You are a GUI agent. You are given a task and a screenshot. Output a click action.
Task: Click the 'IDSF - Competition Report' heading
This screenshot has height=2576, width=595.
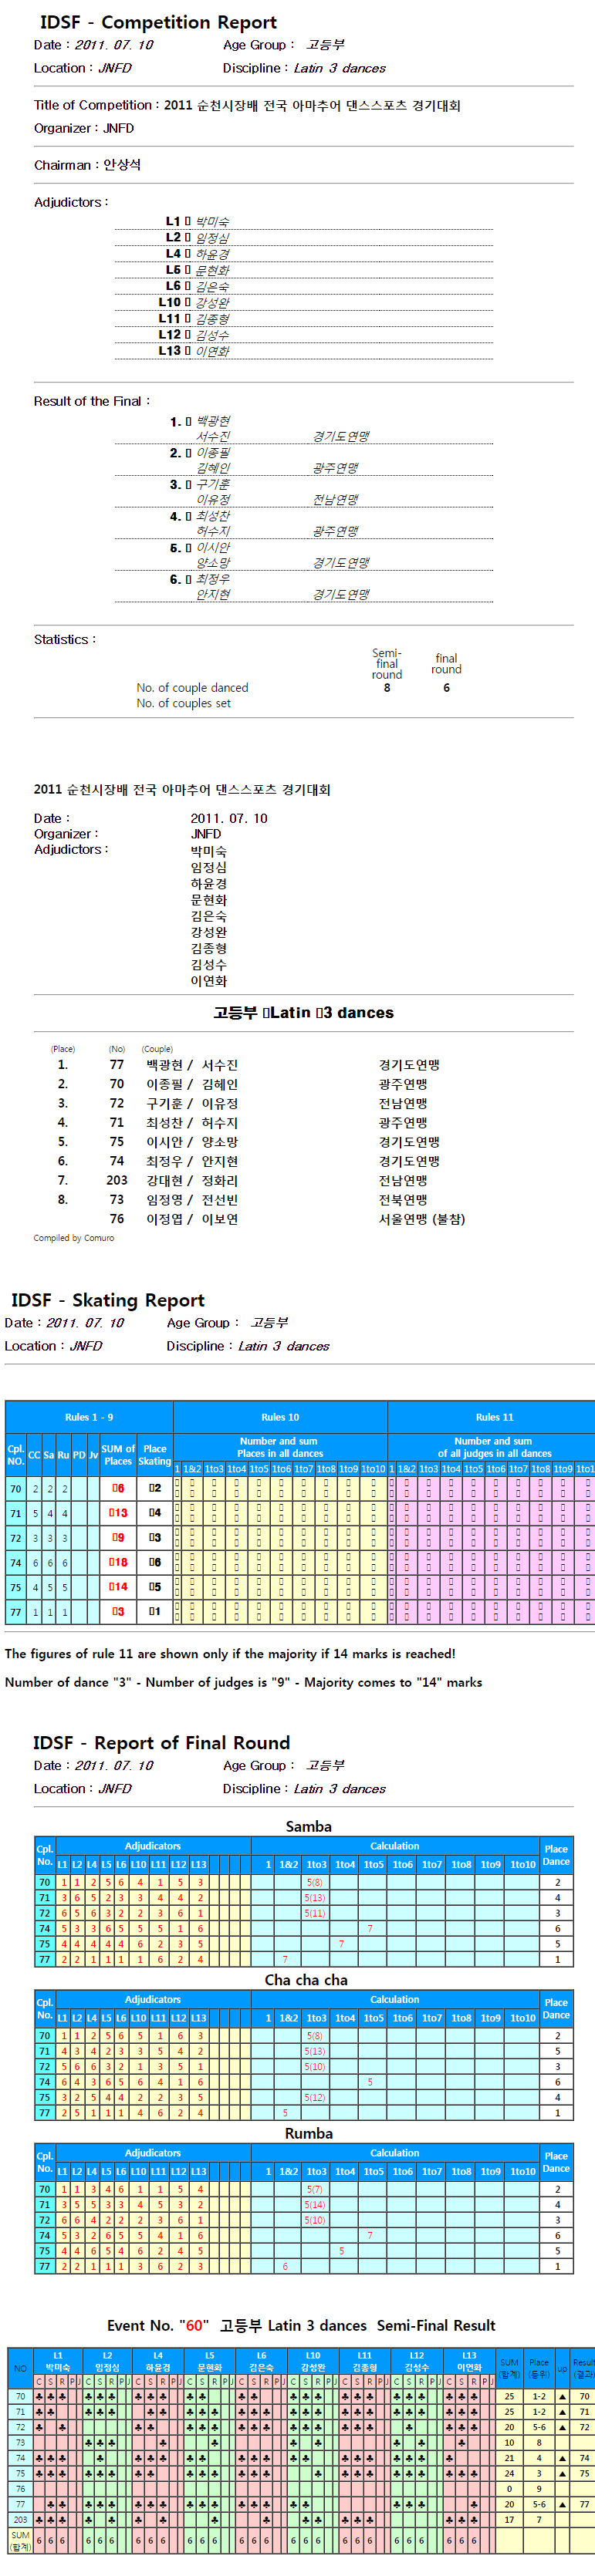(x=158, y=22)
